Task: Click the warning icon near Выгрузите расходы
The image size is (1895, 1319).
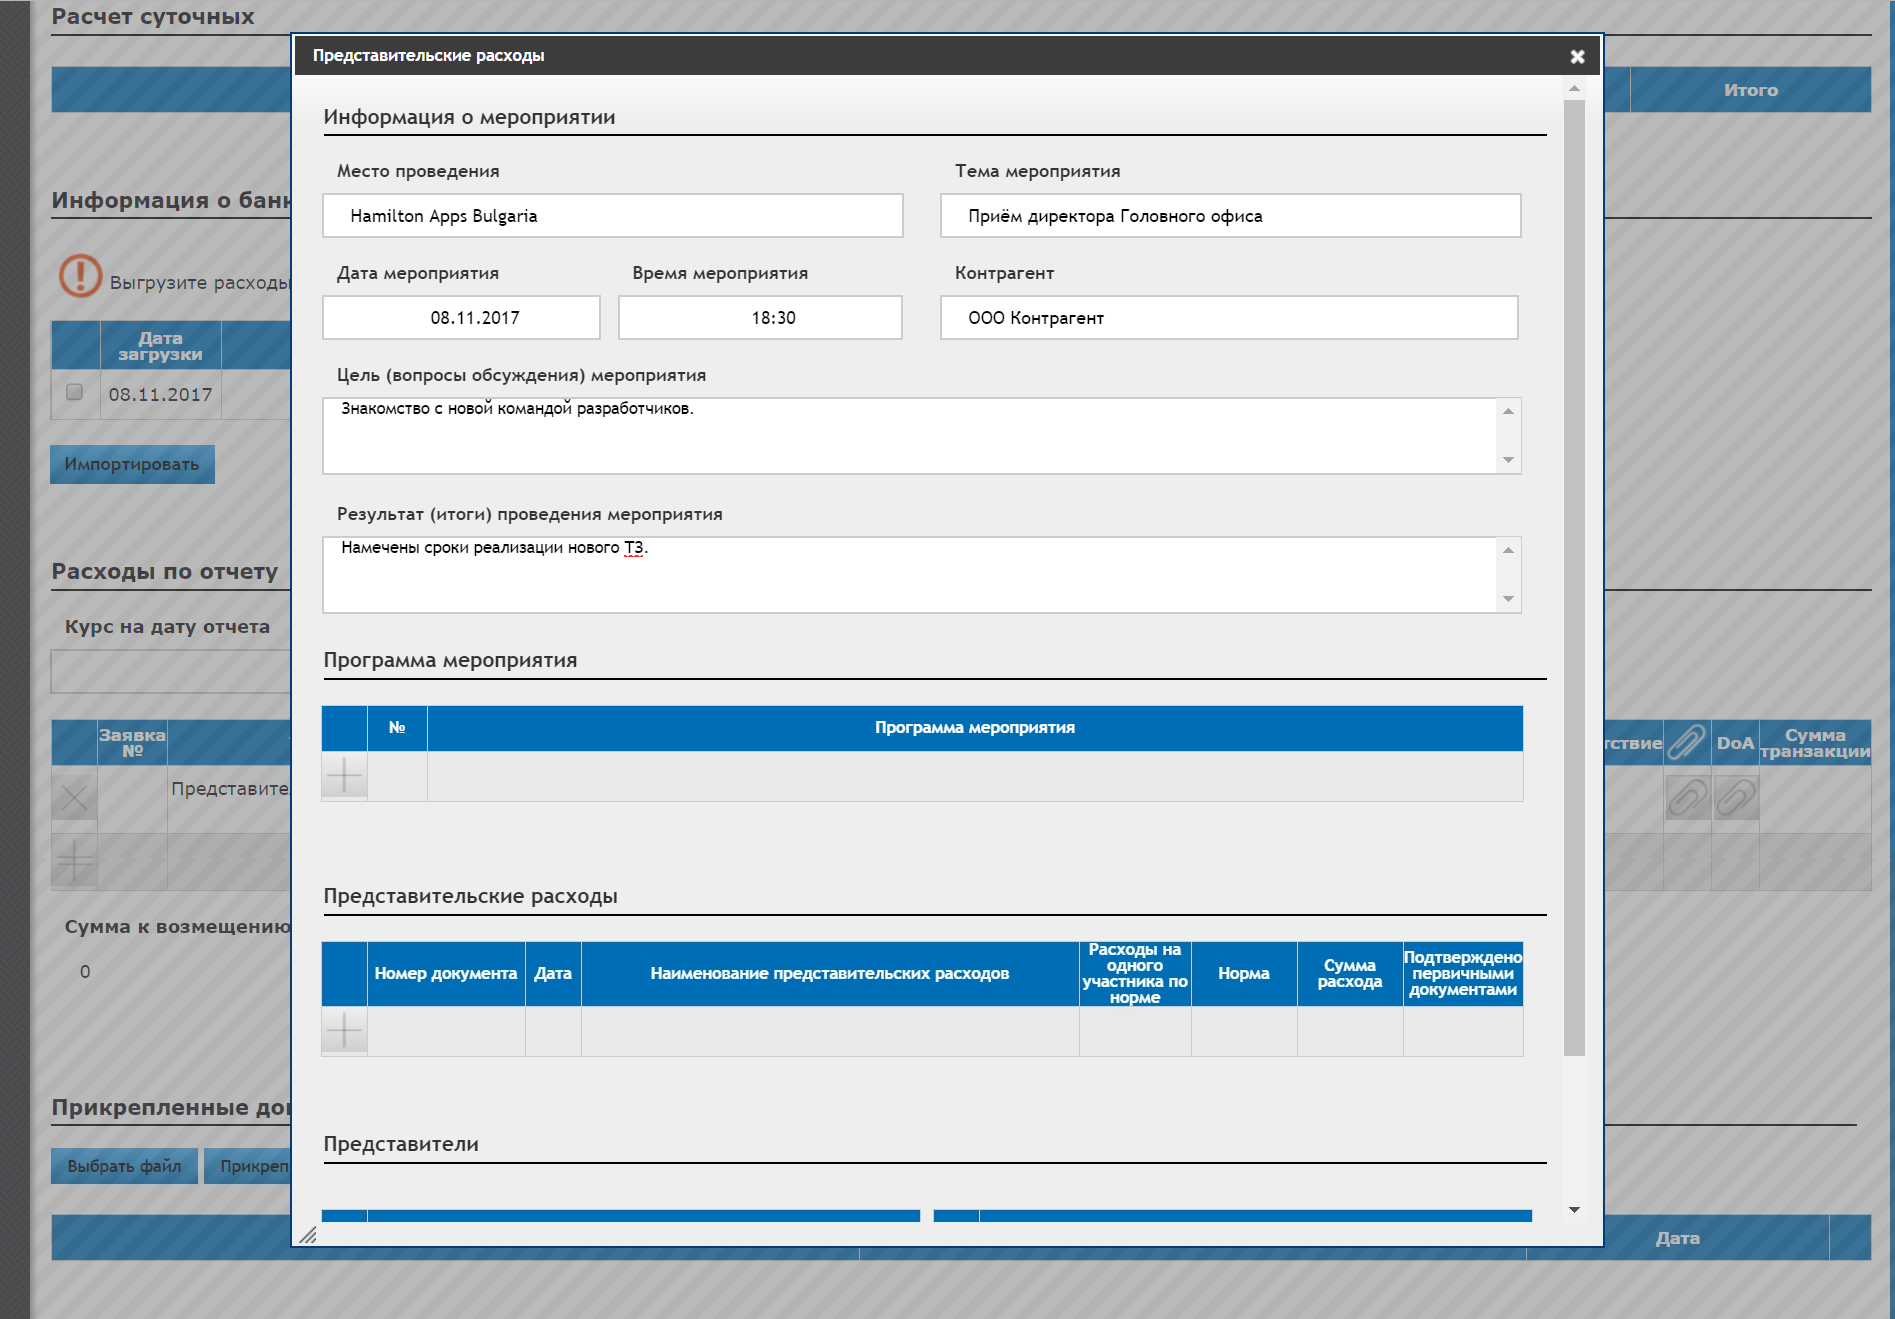Action: pyautogui.click(x=80, y=276)
